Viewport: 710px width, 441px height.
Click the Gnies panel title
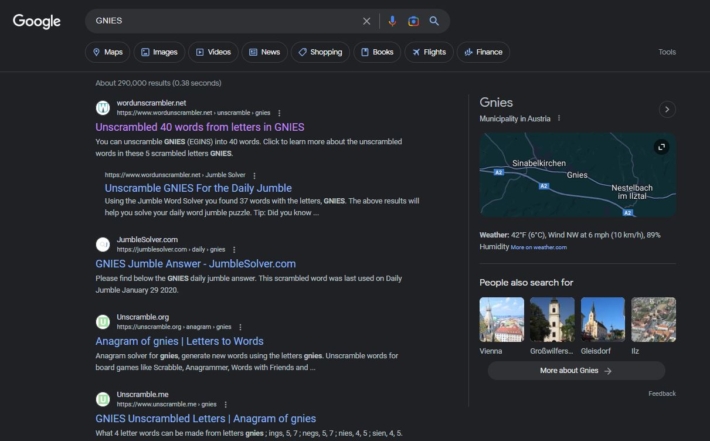[x=496, y=103]
